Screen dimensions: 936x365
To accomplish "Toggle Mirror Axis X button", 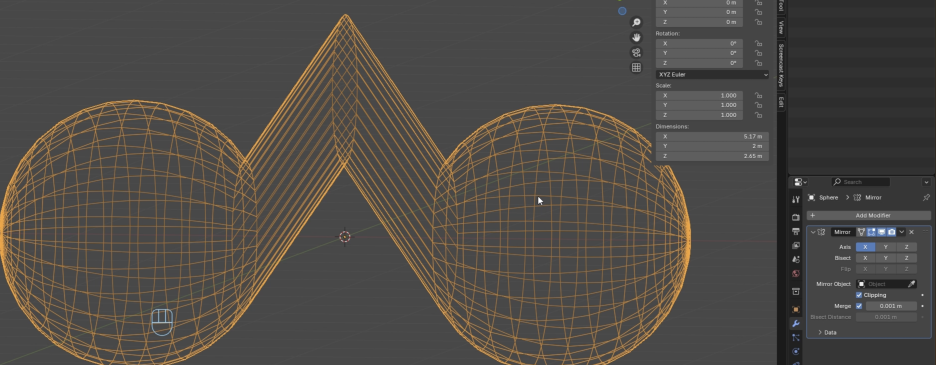I will [x=866, y=247].
